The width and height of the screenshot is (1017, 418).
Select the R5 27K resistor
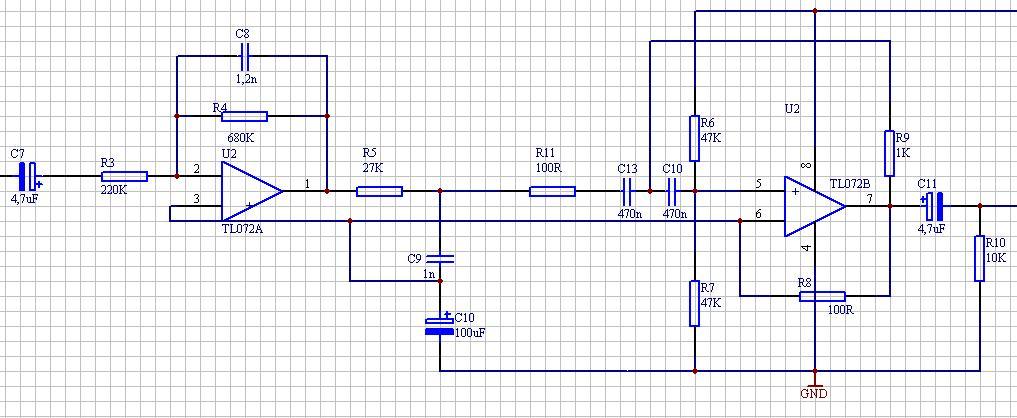click(379, 191)
